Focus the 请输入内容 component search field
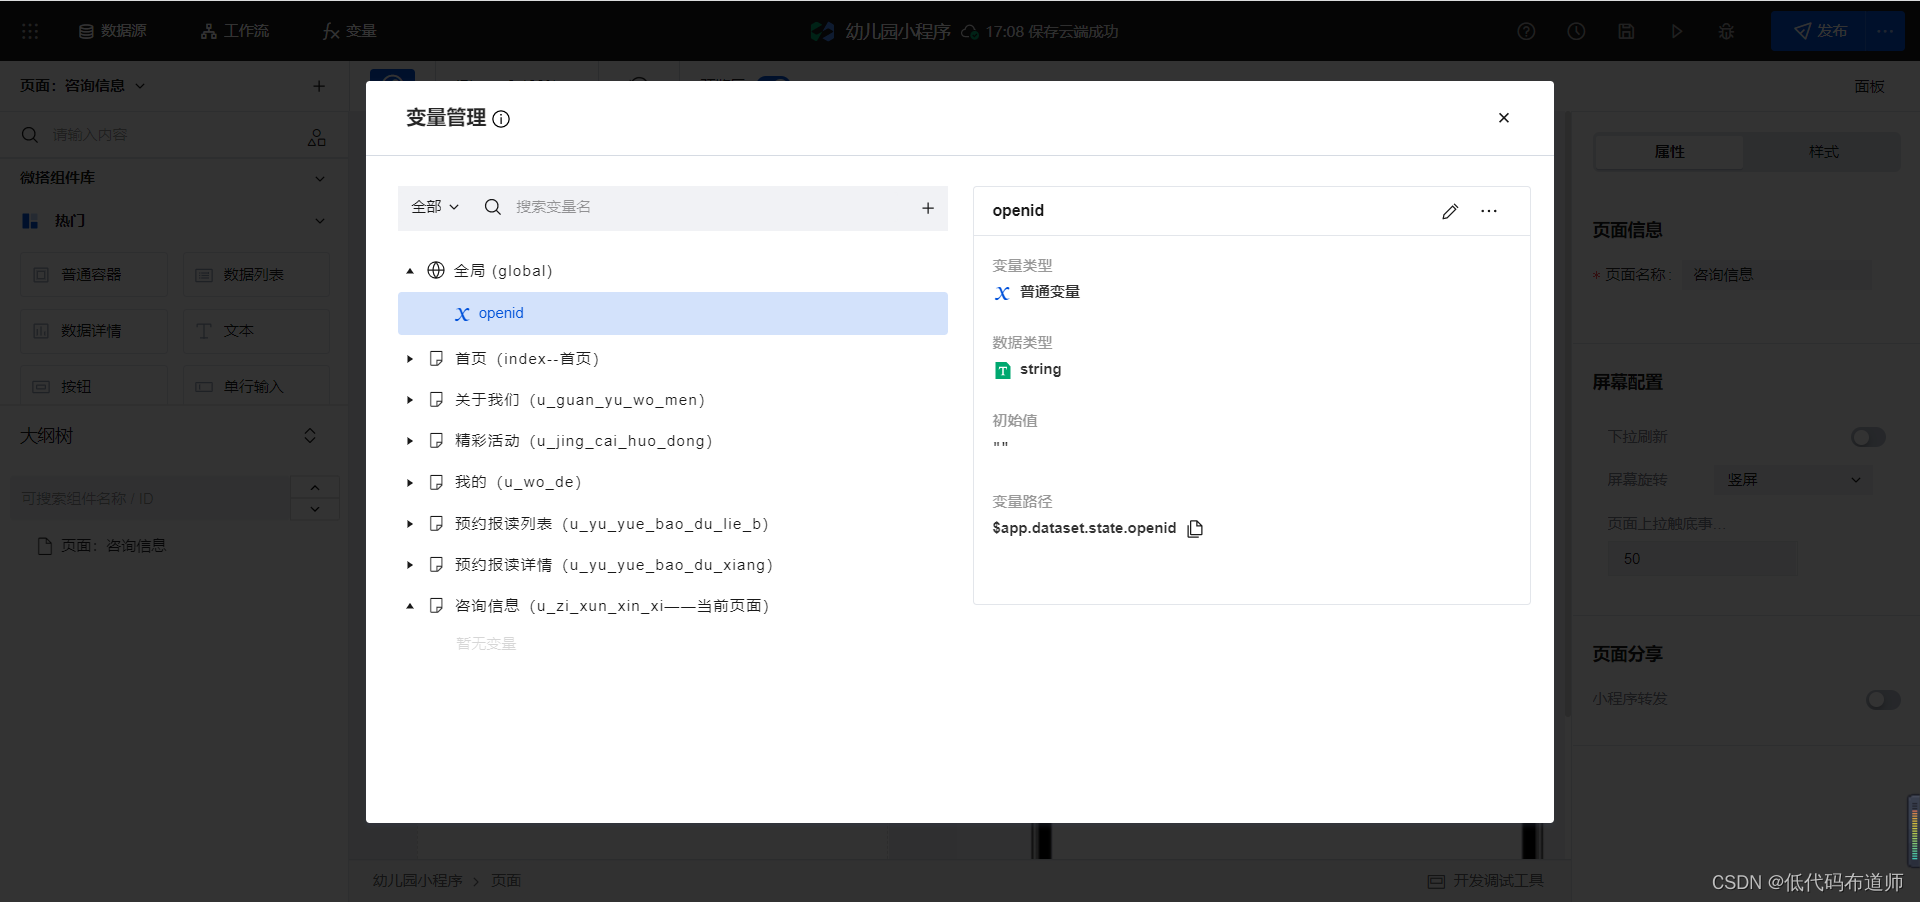Screen dimensions: 1920x902 click(160, 134)
